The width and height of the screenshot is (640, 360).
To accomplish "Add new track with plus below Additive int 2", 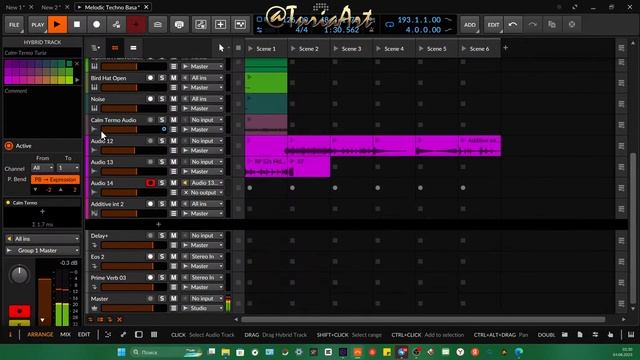I will pos(158,224).
